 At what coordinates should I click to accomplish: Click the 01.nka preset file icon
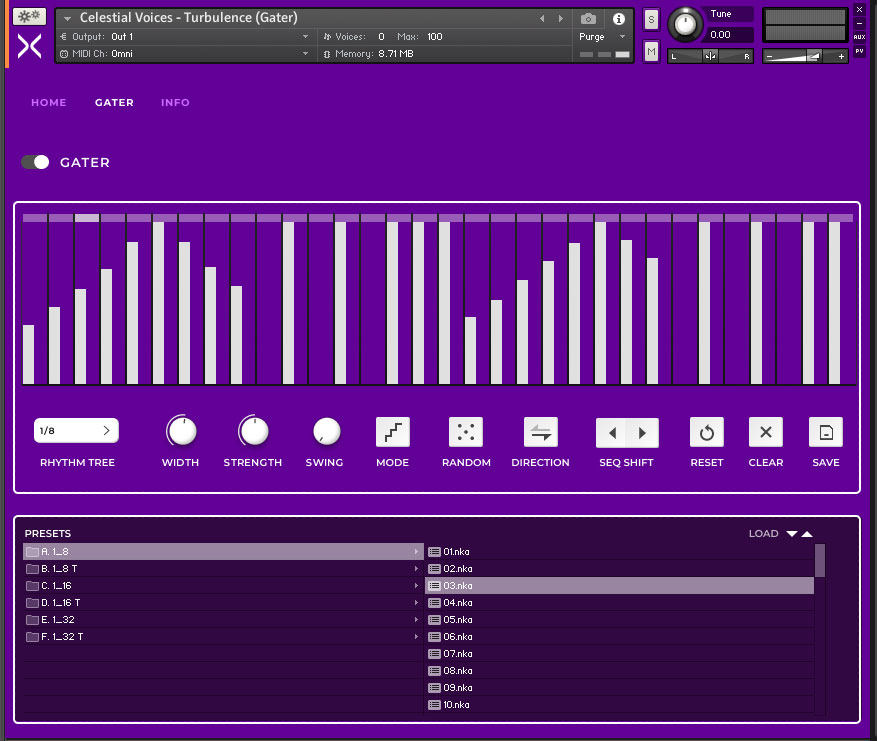coord(434,552)
